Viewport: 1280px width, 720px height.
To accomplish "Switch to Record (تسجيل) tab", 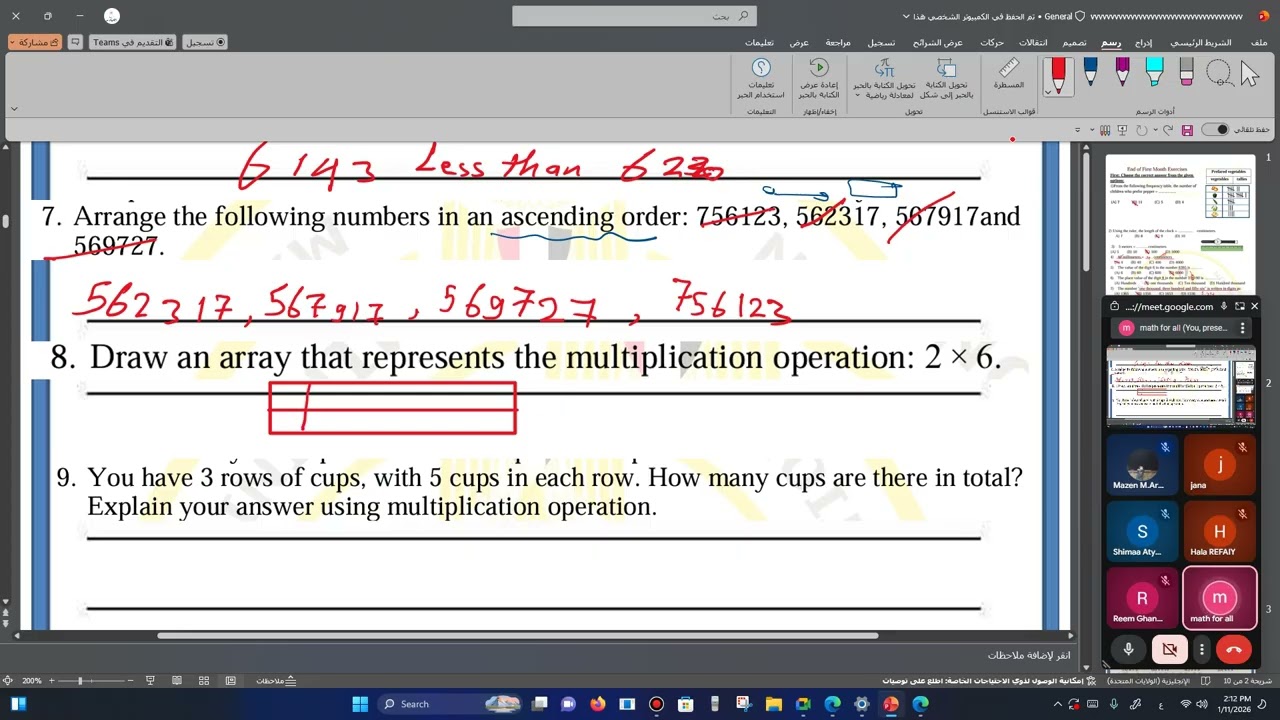I will tap(881, 42).
